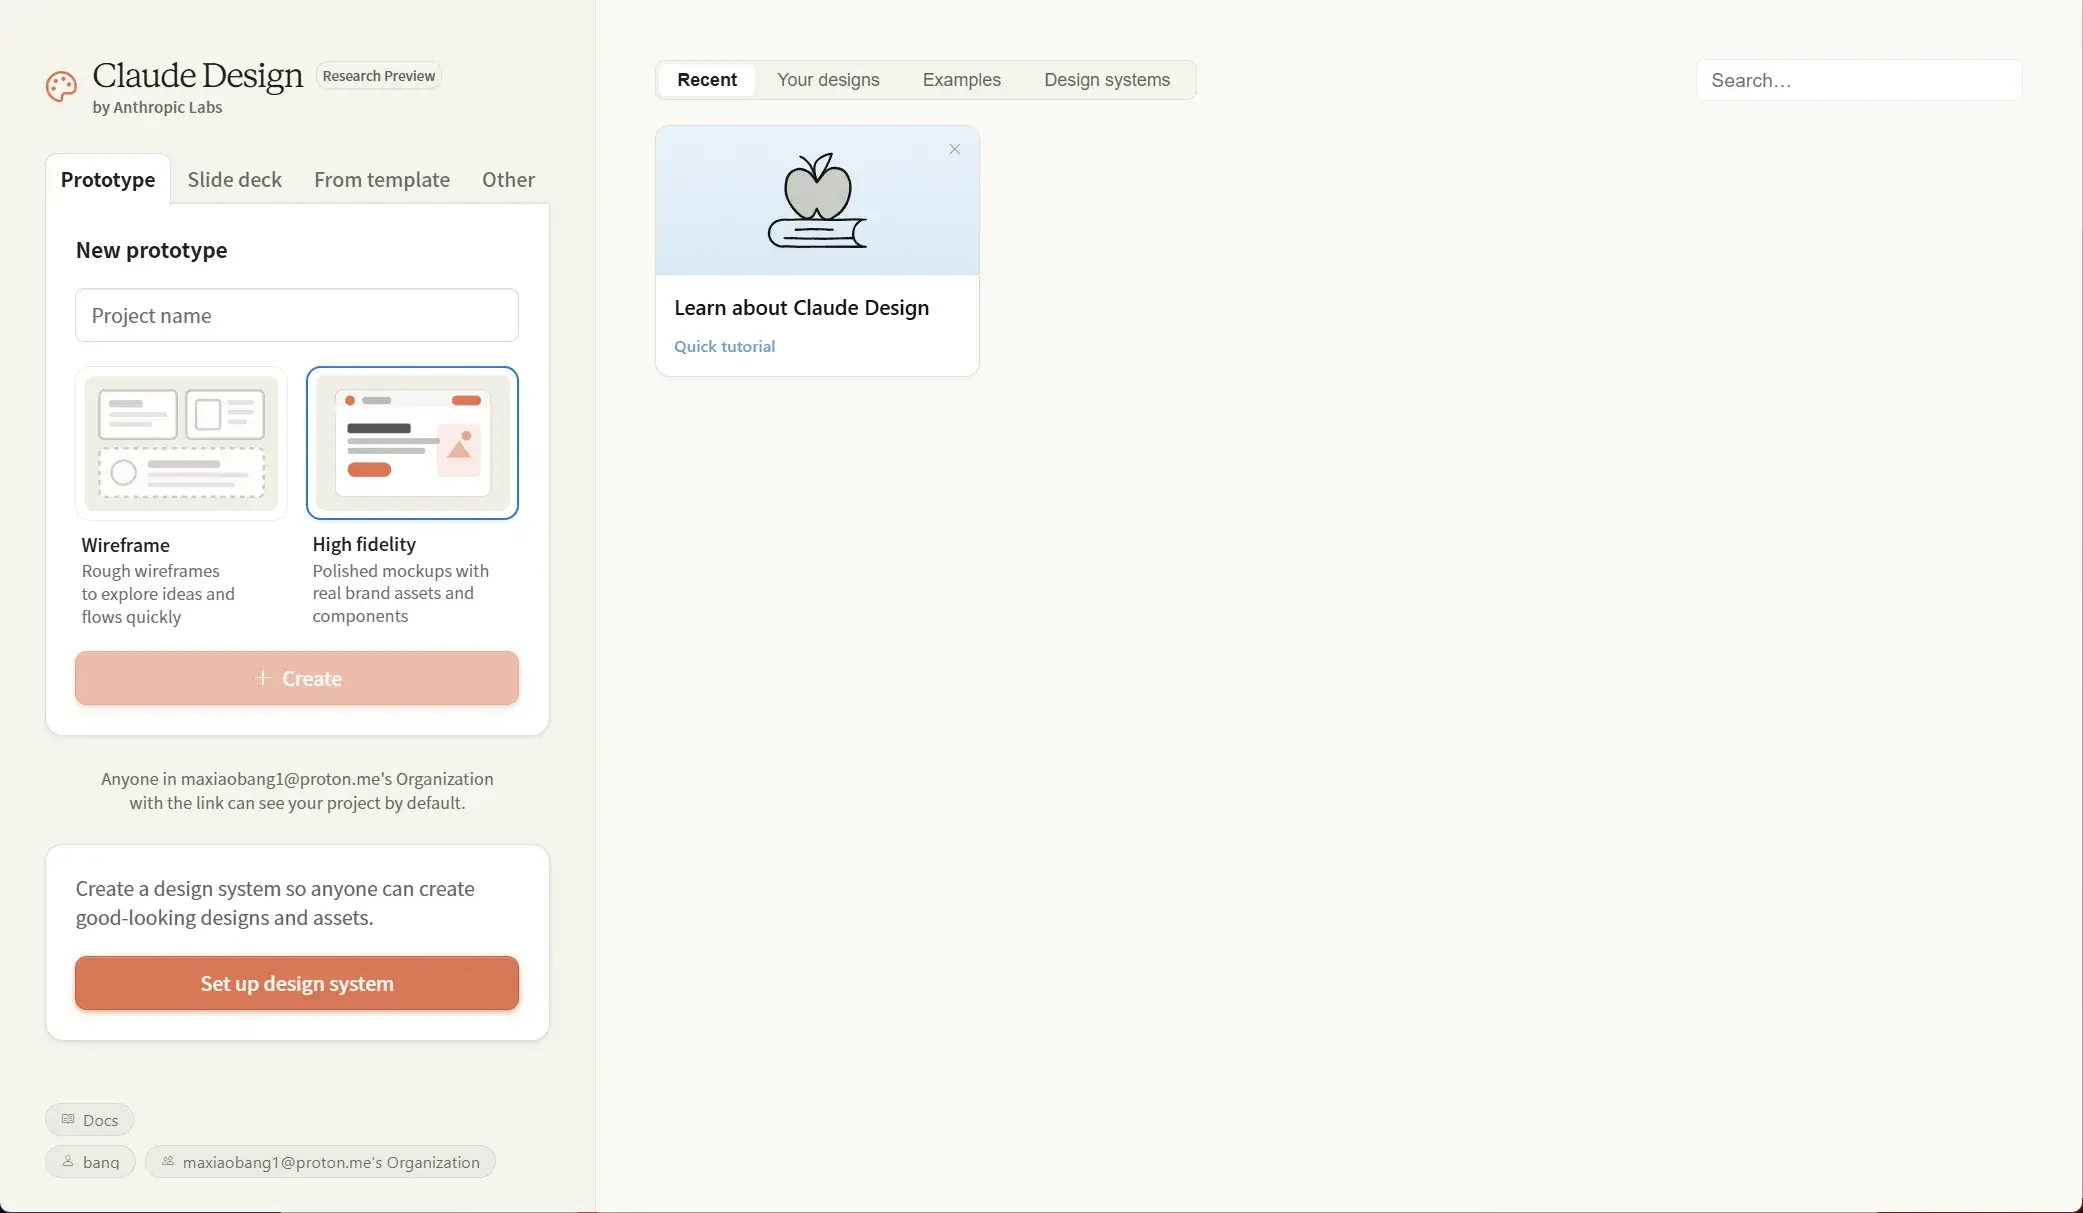
Task: Select the Prototype tab
Action: (x=108, y=180)
